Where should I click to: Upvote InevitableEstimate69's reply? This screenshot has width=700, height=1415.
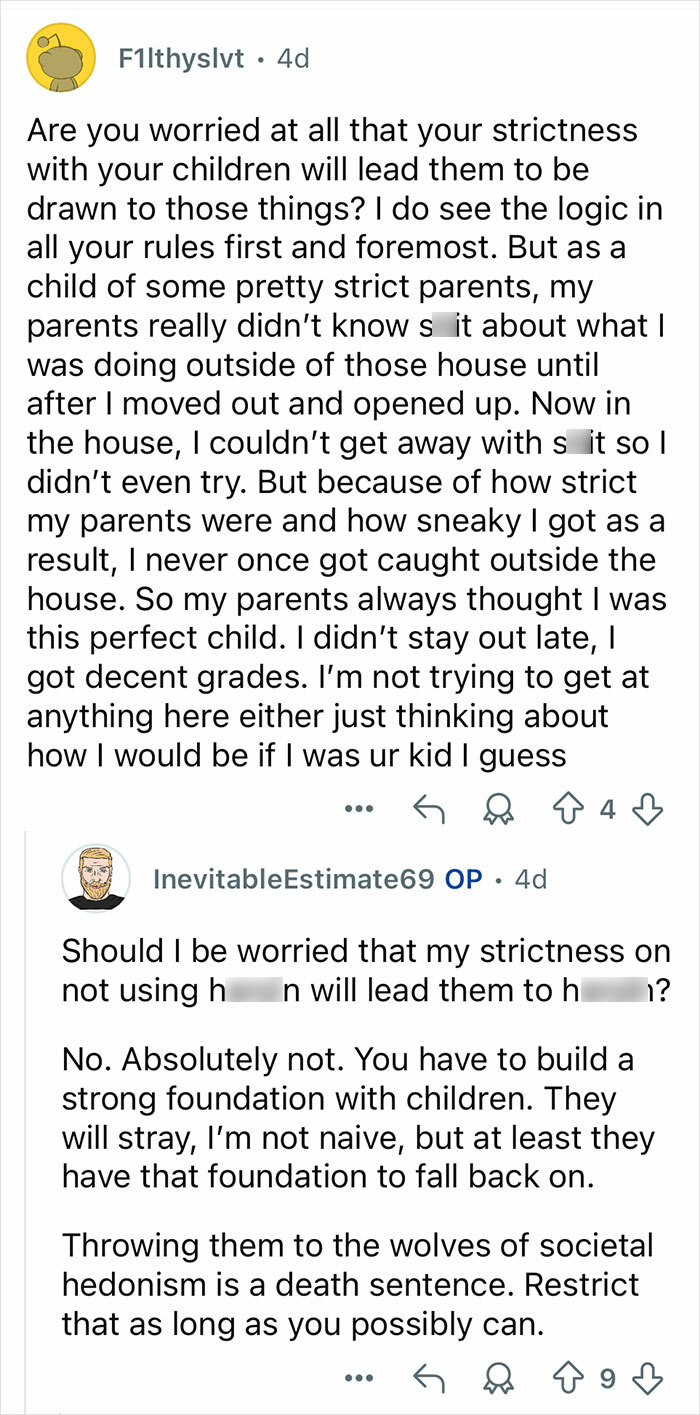(571, 1375)
